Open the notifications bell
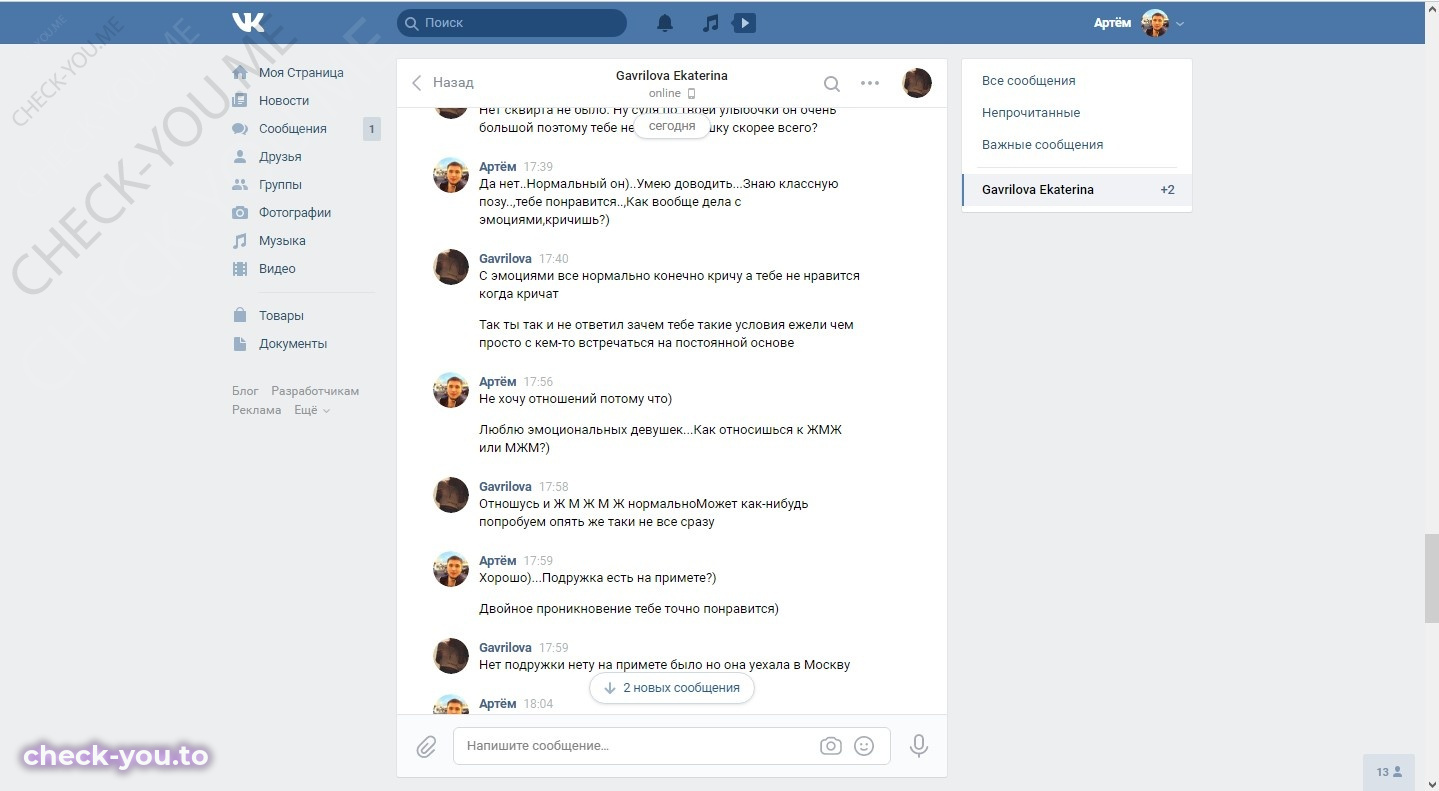The width and height of the screenshot is (1439, 791). tap(665, 23)
